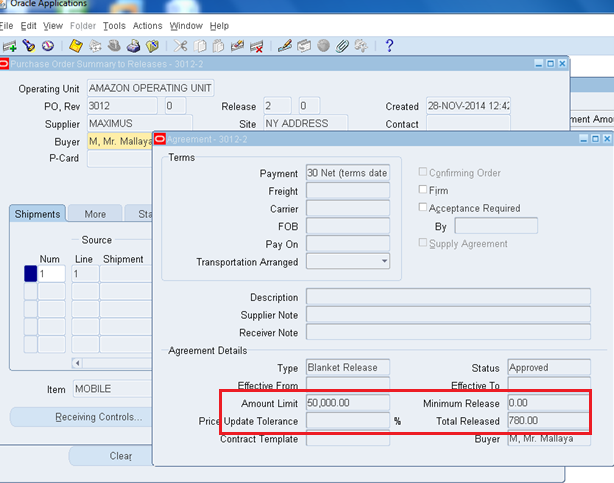Click the Cut scissors icon
Viewport: 614px width, 483px height.
181,46
